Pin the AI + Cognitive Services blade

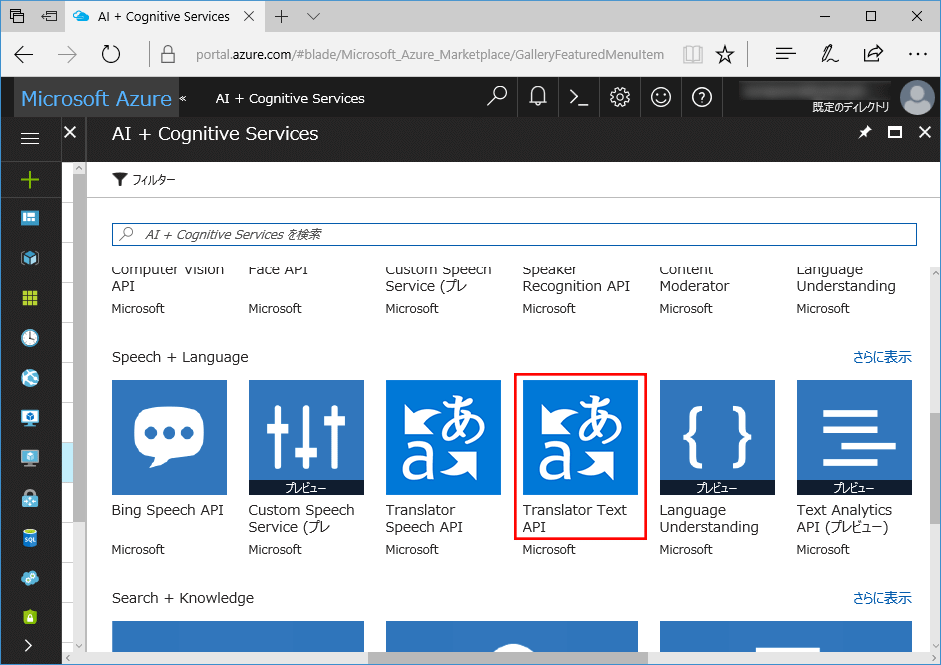[x=865, y=133]
